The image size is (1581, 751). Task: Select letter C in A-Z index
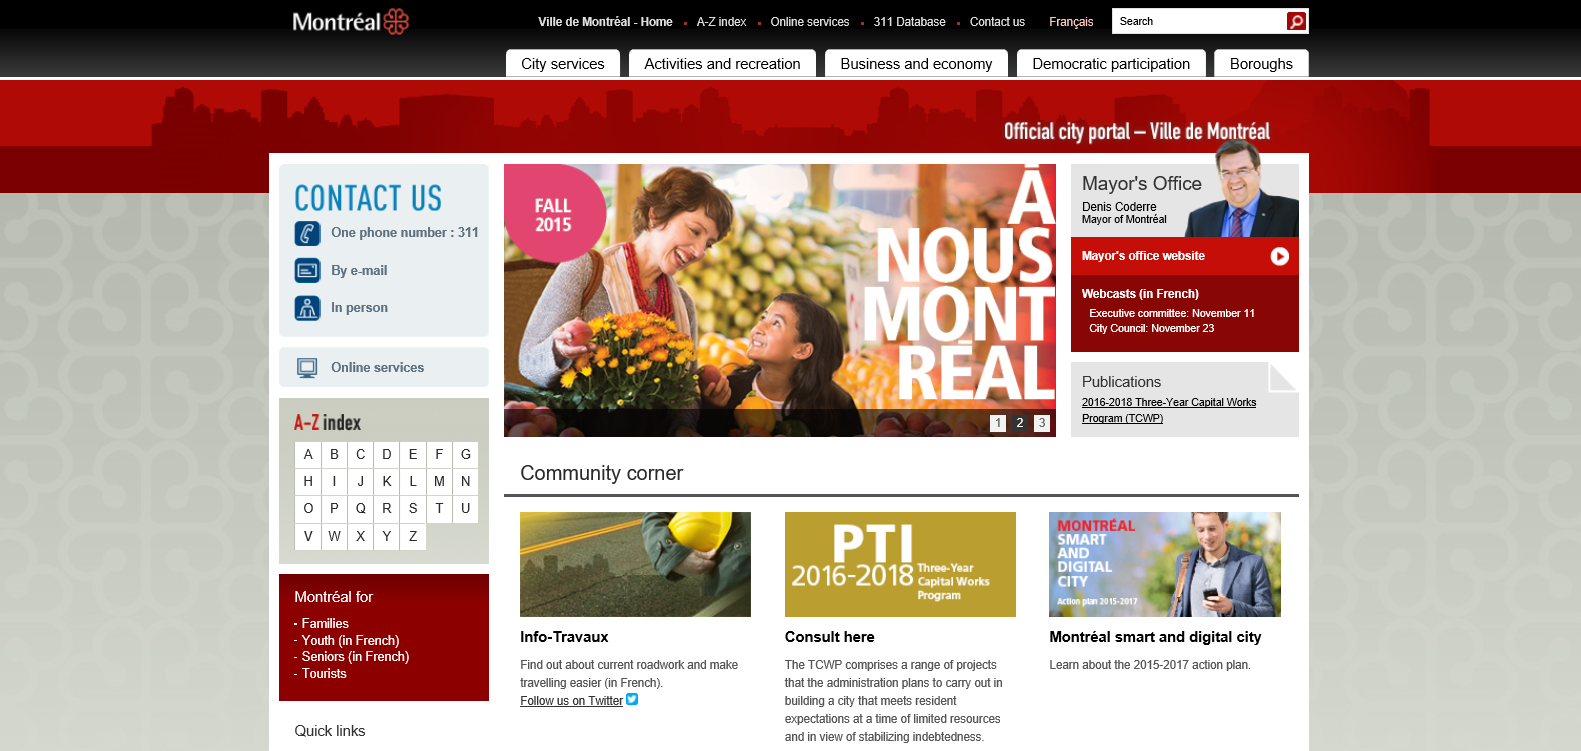(x=361, y=454)
